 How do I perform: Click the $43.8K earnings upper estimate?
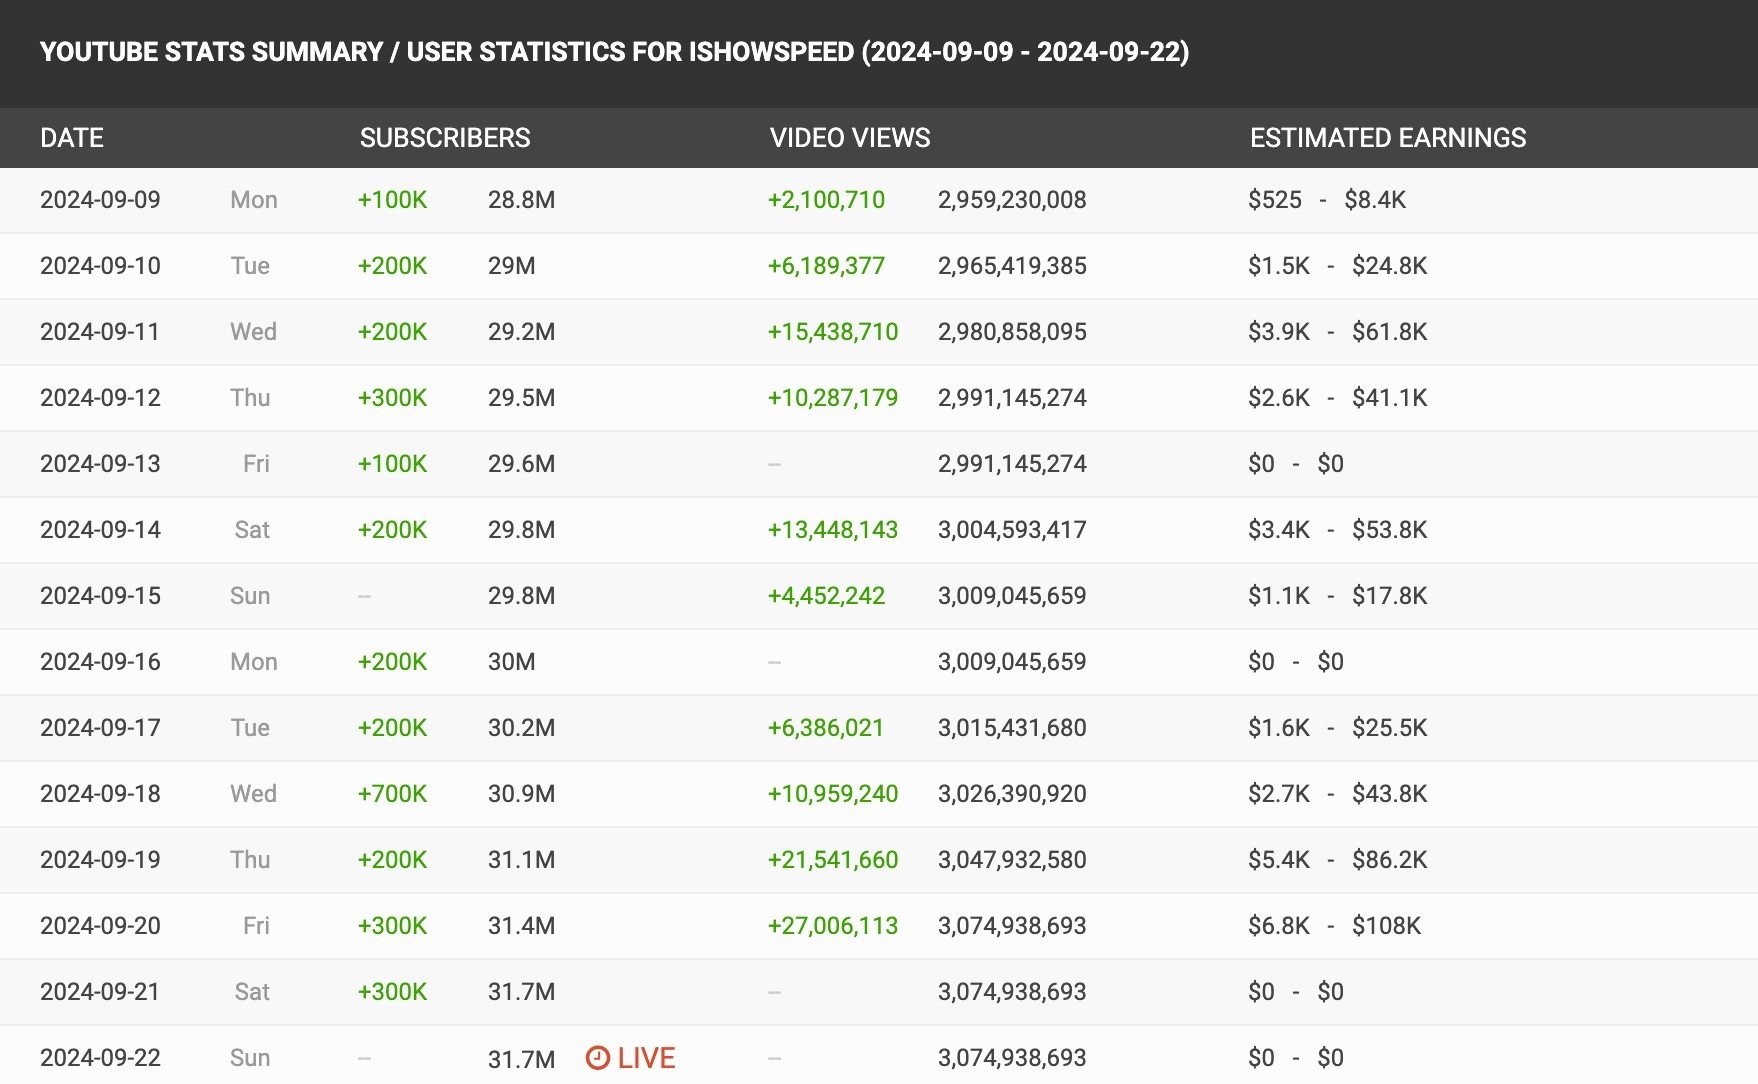(1389, 794)
